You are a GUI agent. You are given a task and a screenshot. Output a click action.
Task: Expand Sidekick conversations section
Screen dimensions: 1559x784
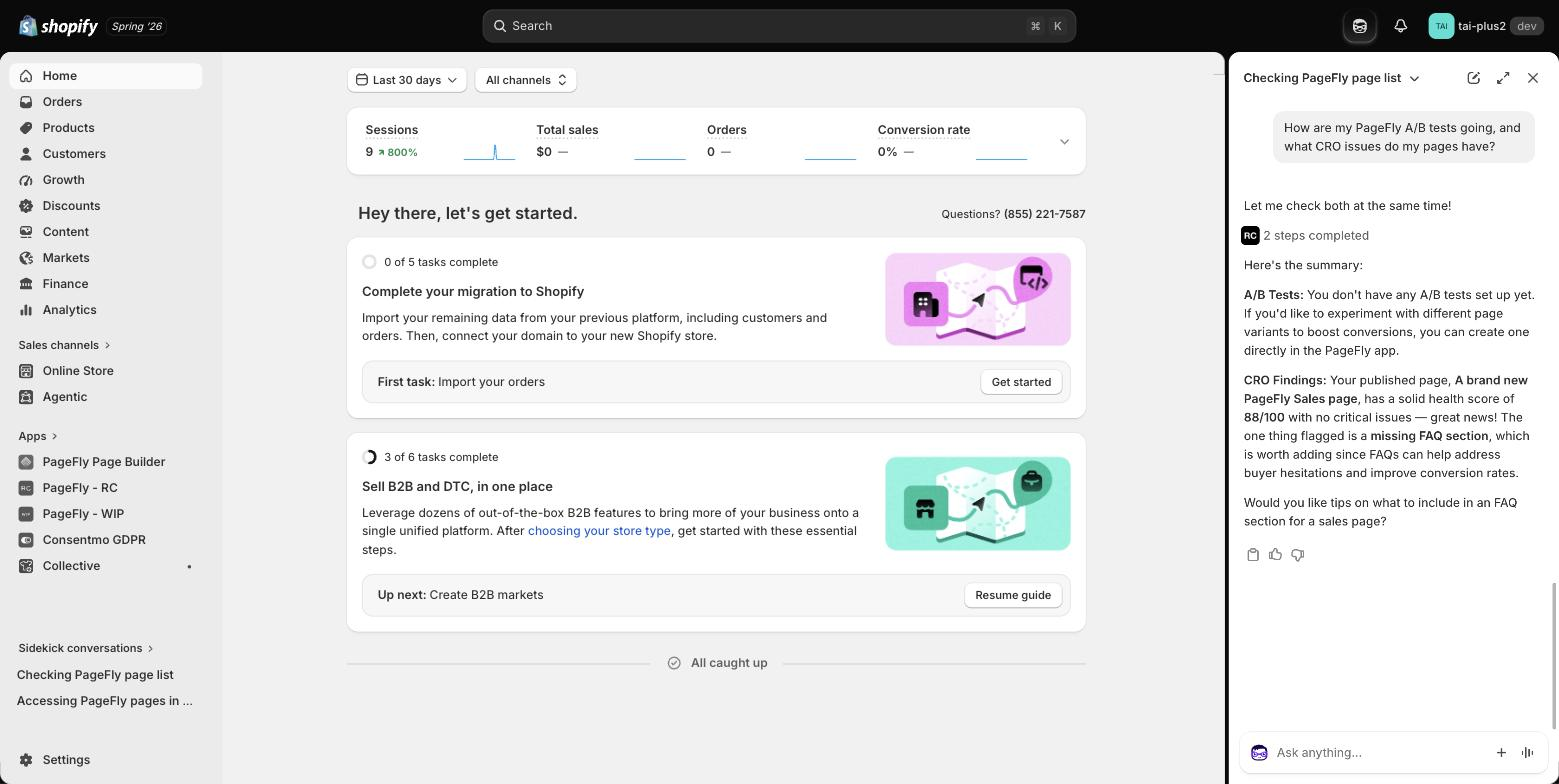pos(86,648)
